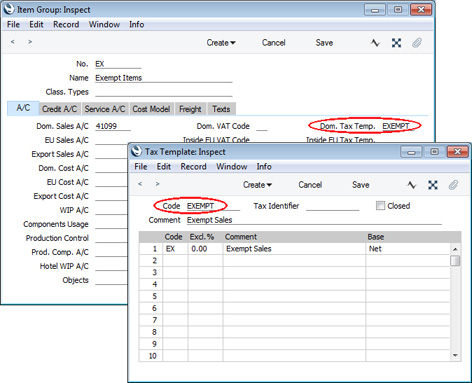
Task: Open attachments paperclip in Item Group window
Action: (417, 43)
